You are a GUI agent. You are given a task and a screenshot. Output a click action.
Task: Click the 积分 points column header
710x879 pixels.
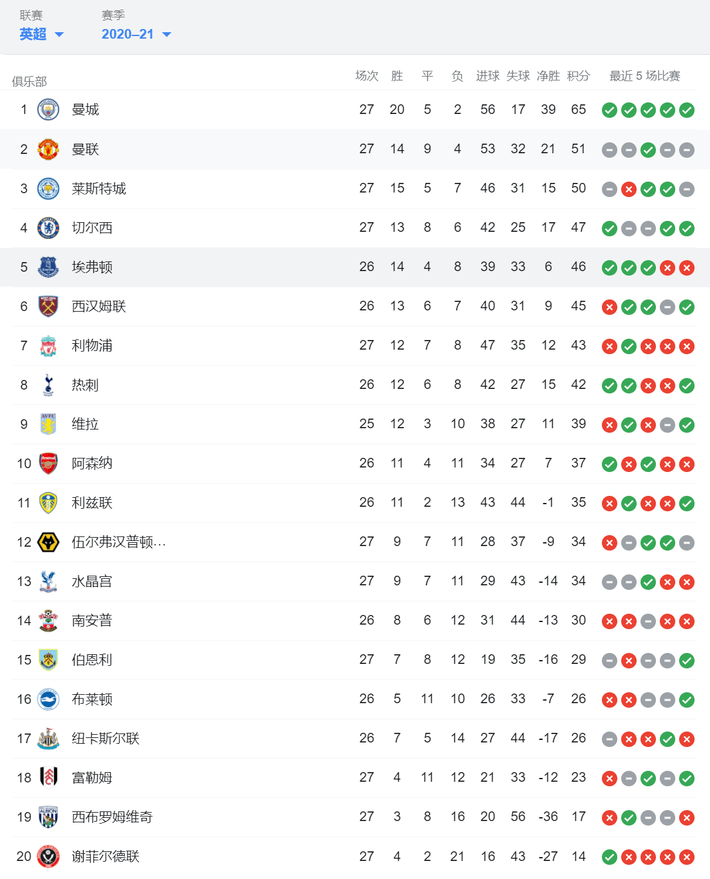tap(578, 76)
